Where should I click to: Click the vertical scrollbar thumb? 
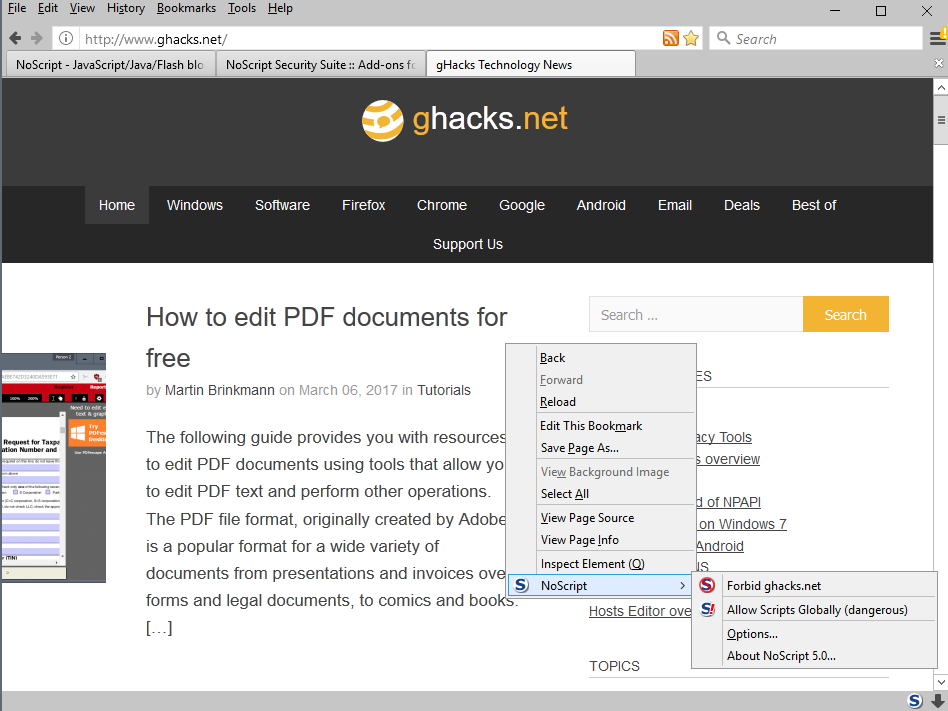[941, 120]
